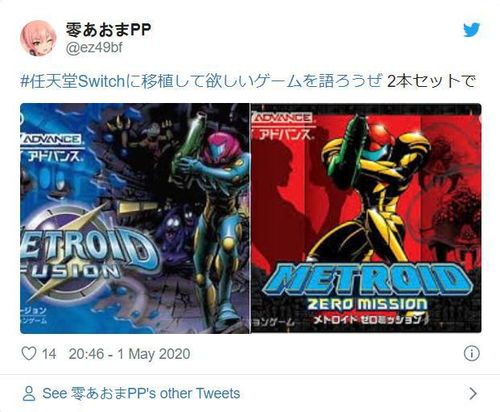This screenshot has height=412, width=500.
Task: Open the Metroid Zero Mission cover image
Action: pos(366,218)
